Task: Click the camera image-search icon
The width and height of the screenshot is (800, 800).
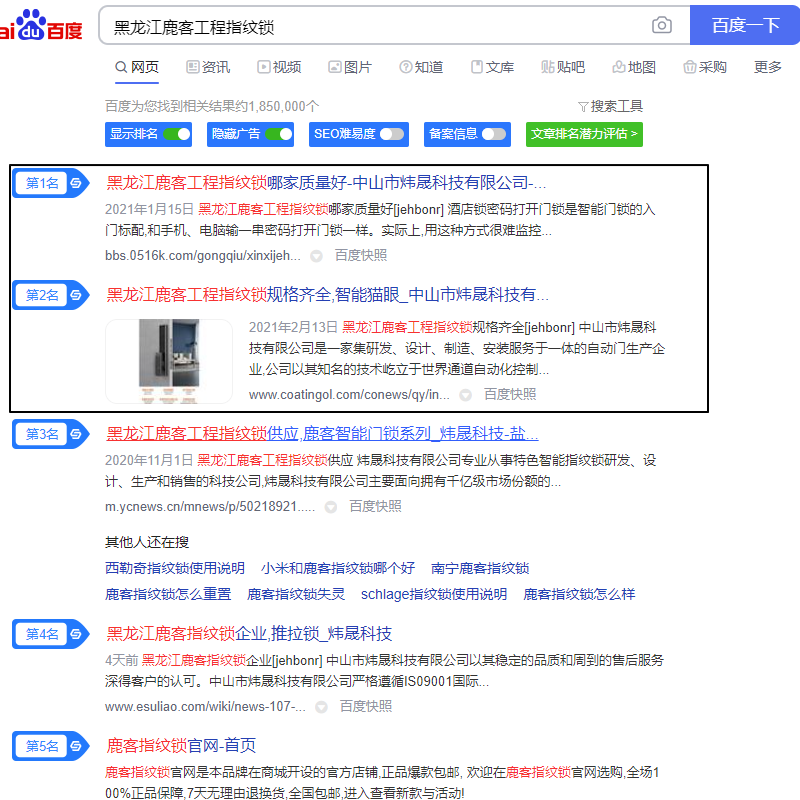Action: 662,25
